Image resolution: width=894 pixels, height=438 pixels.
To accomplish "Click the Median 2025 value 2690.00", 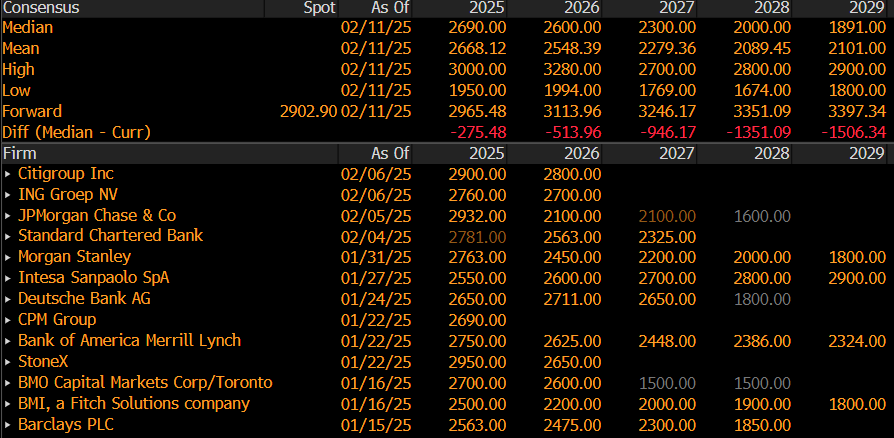I will pyautogui.click(x=477, y=27).
